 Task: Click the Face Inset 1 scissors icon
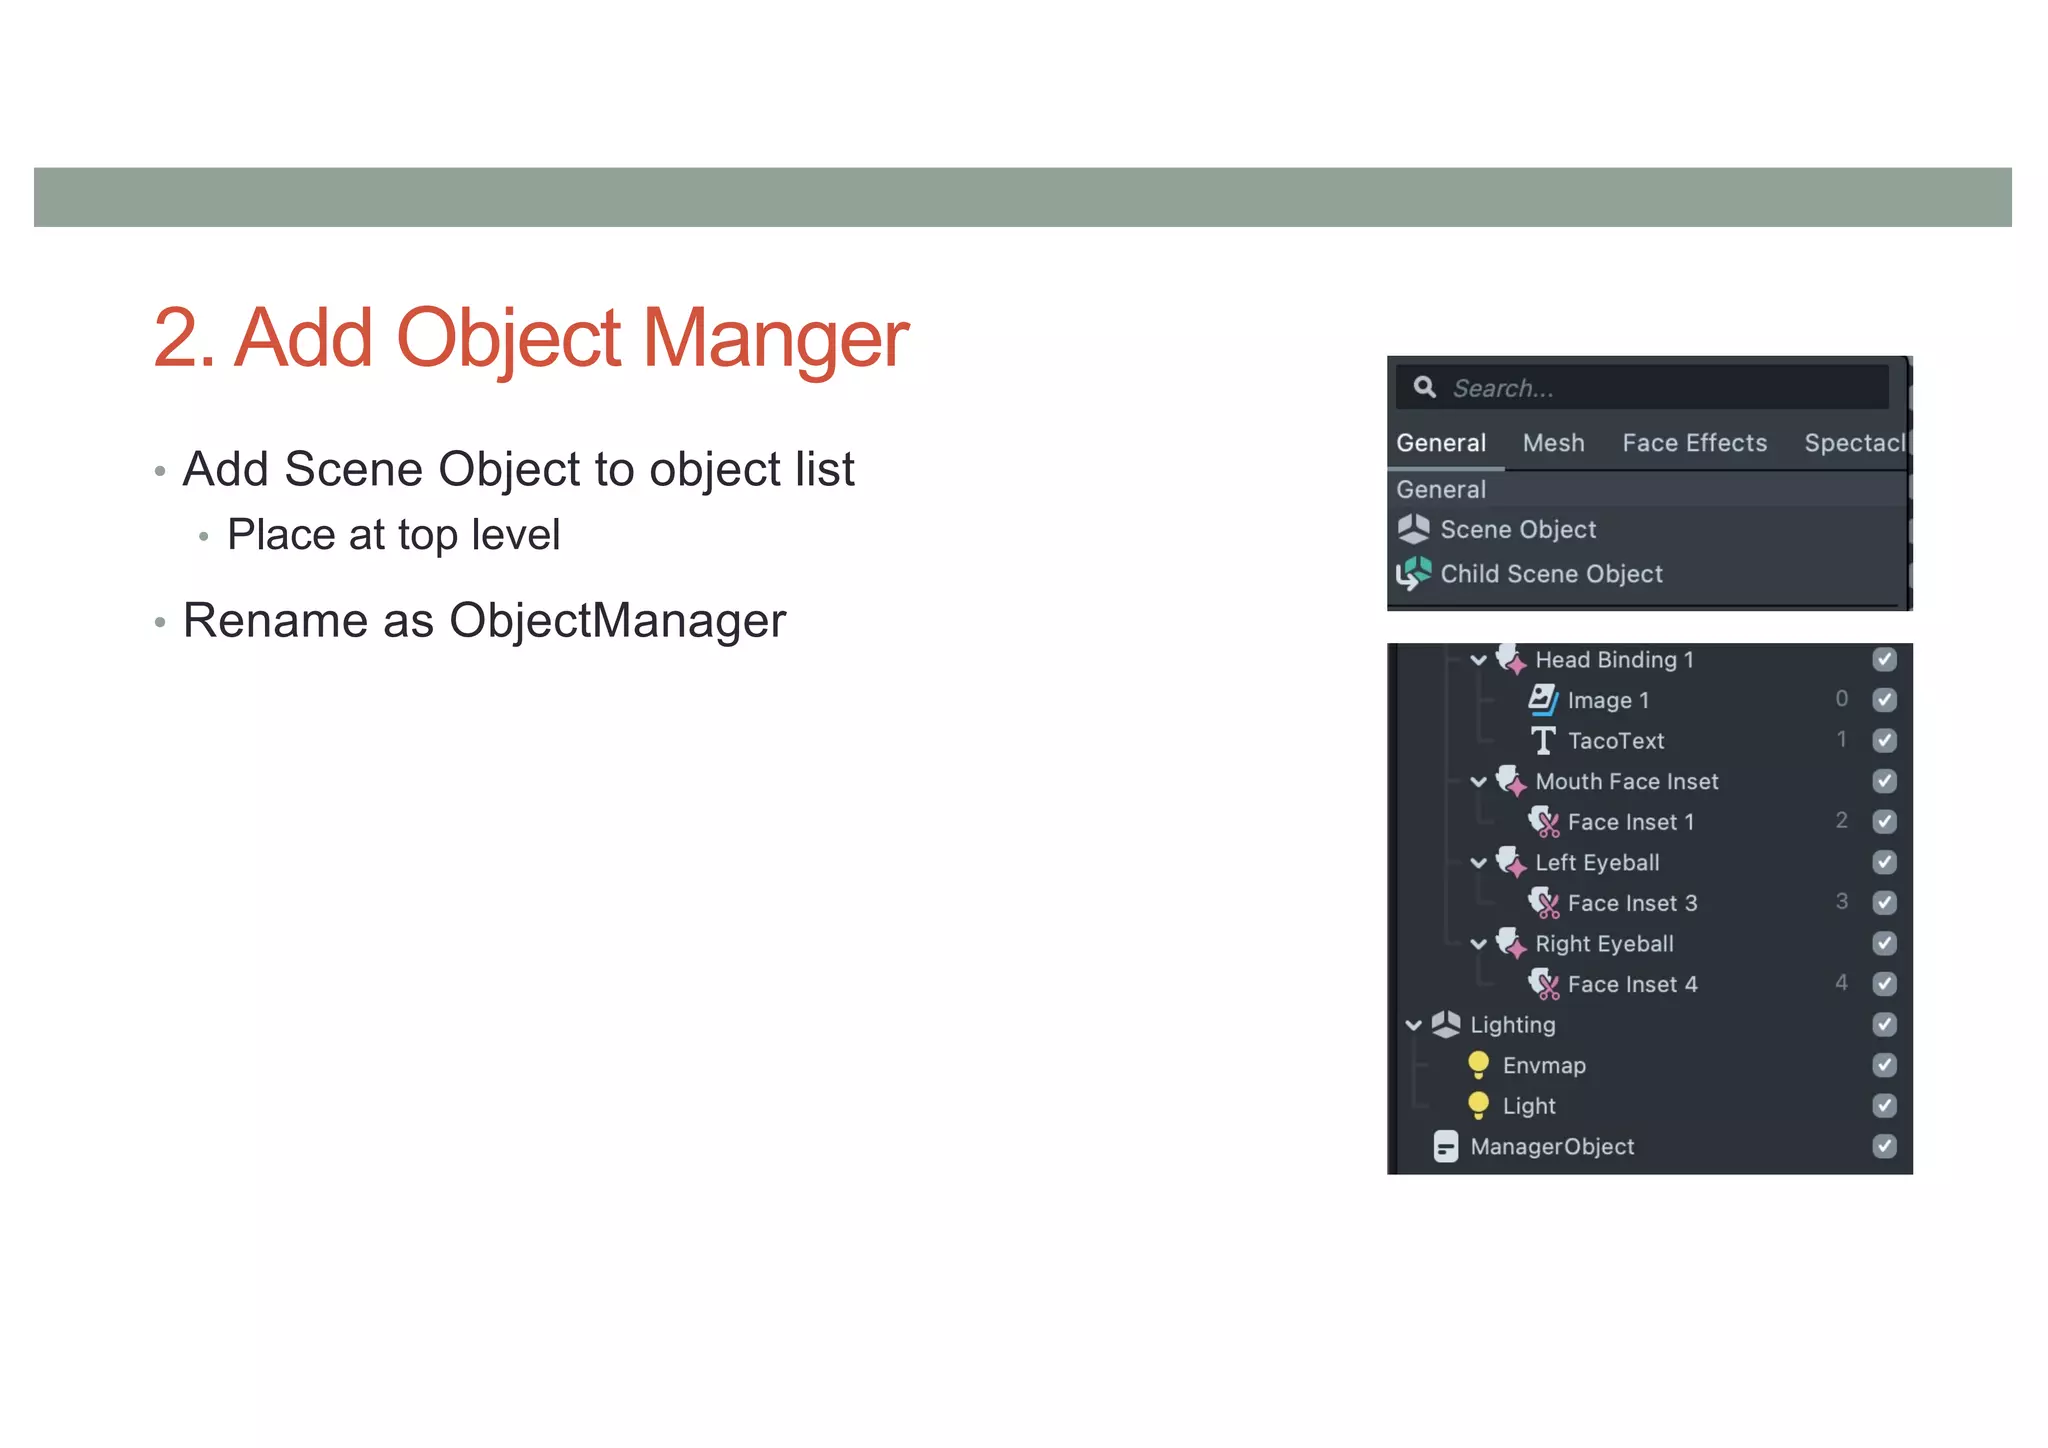[1544, 822]
